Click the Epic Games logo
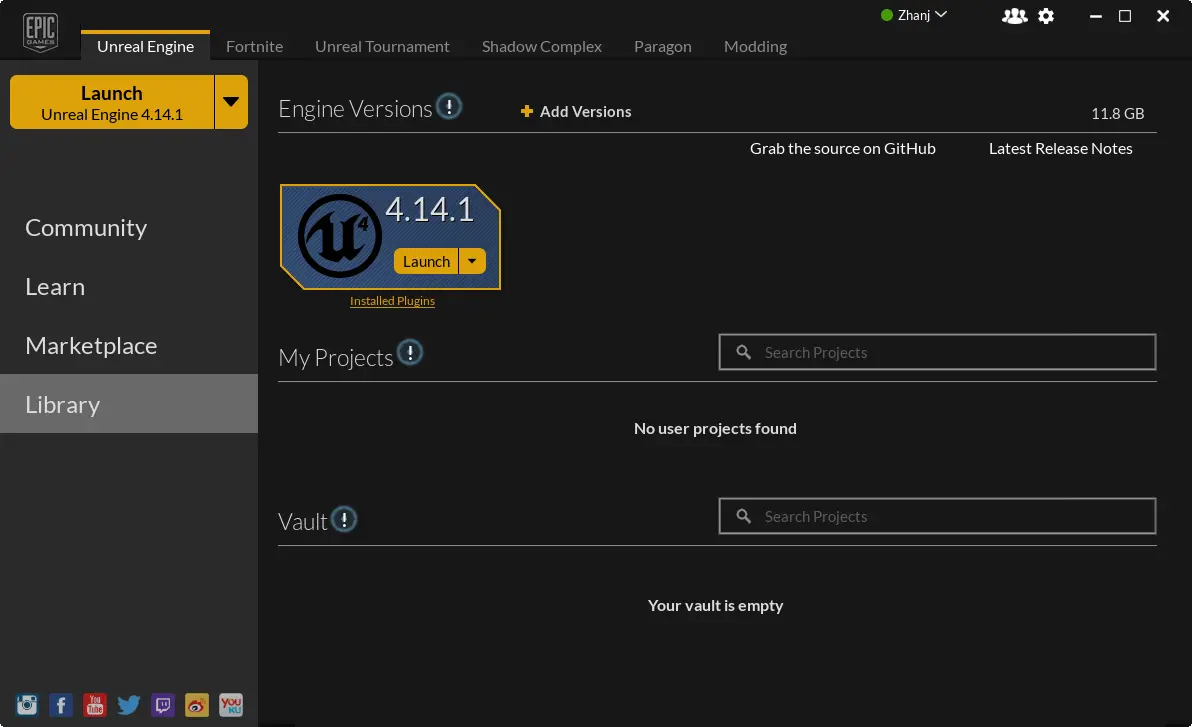The image size is (1192, 727). [40, 32]
